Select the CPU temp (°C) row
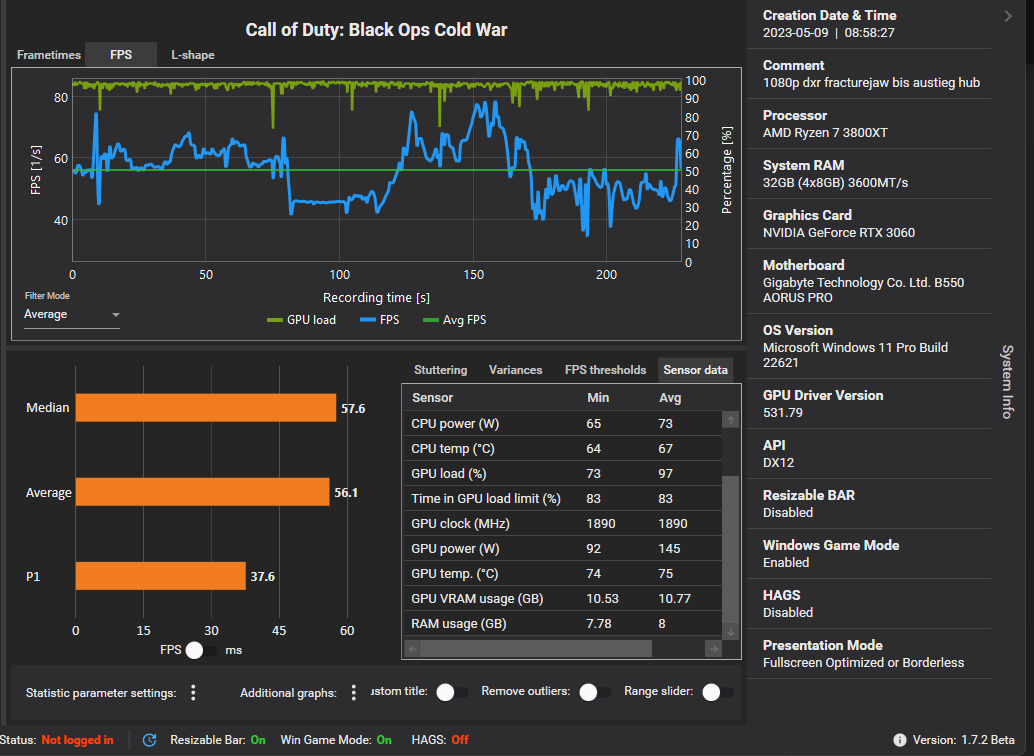The height and width of the screenshot is (756, 1034). tap(562, 449)
